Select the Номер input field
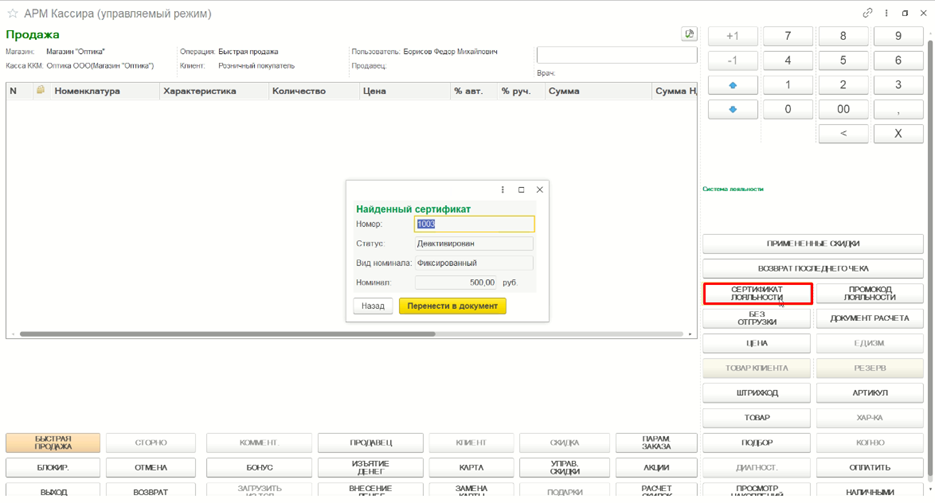The height and width of the screenshot is (503, 935). coord(474,224)
